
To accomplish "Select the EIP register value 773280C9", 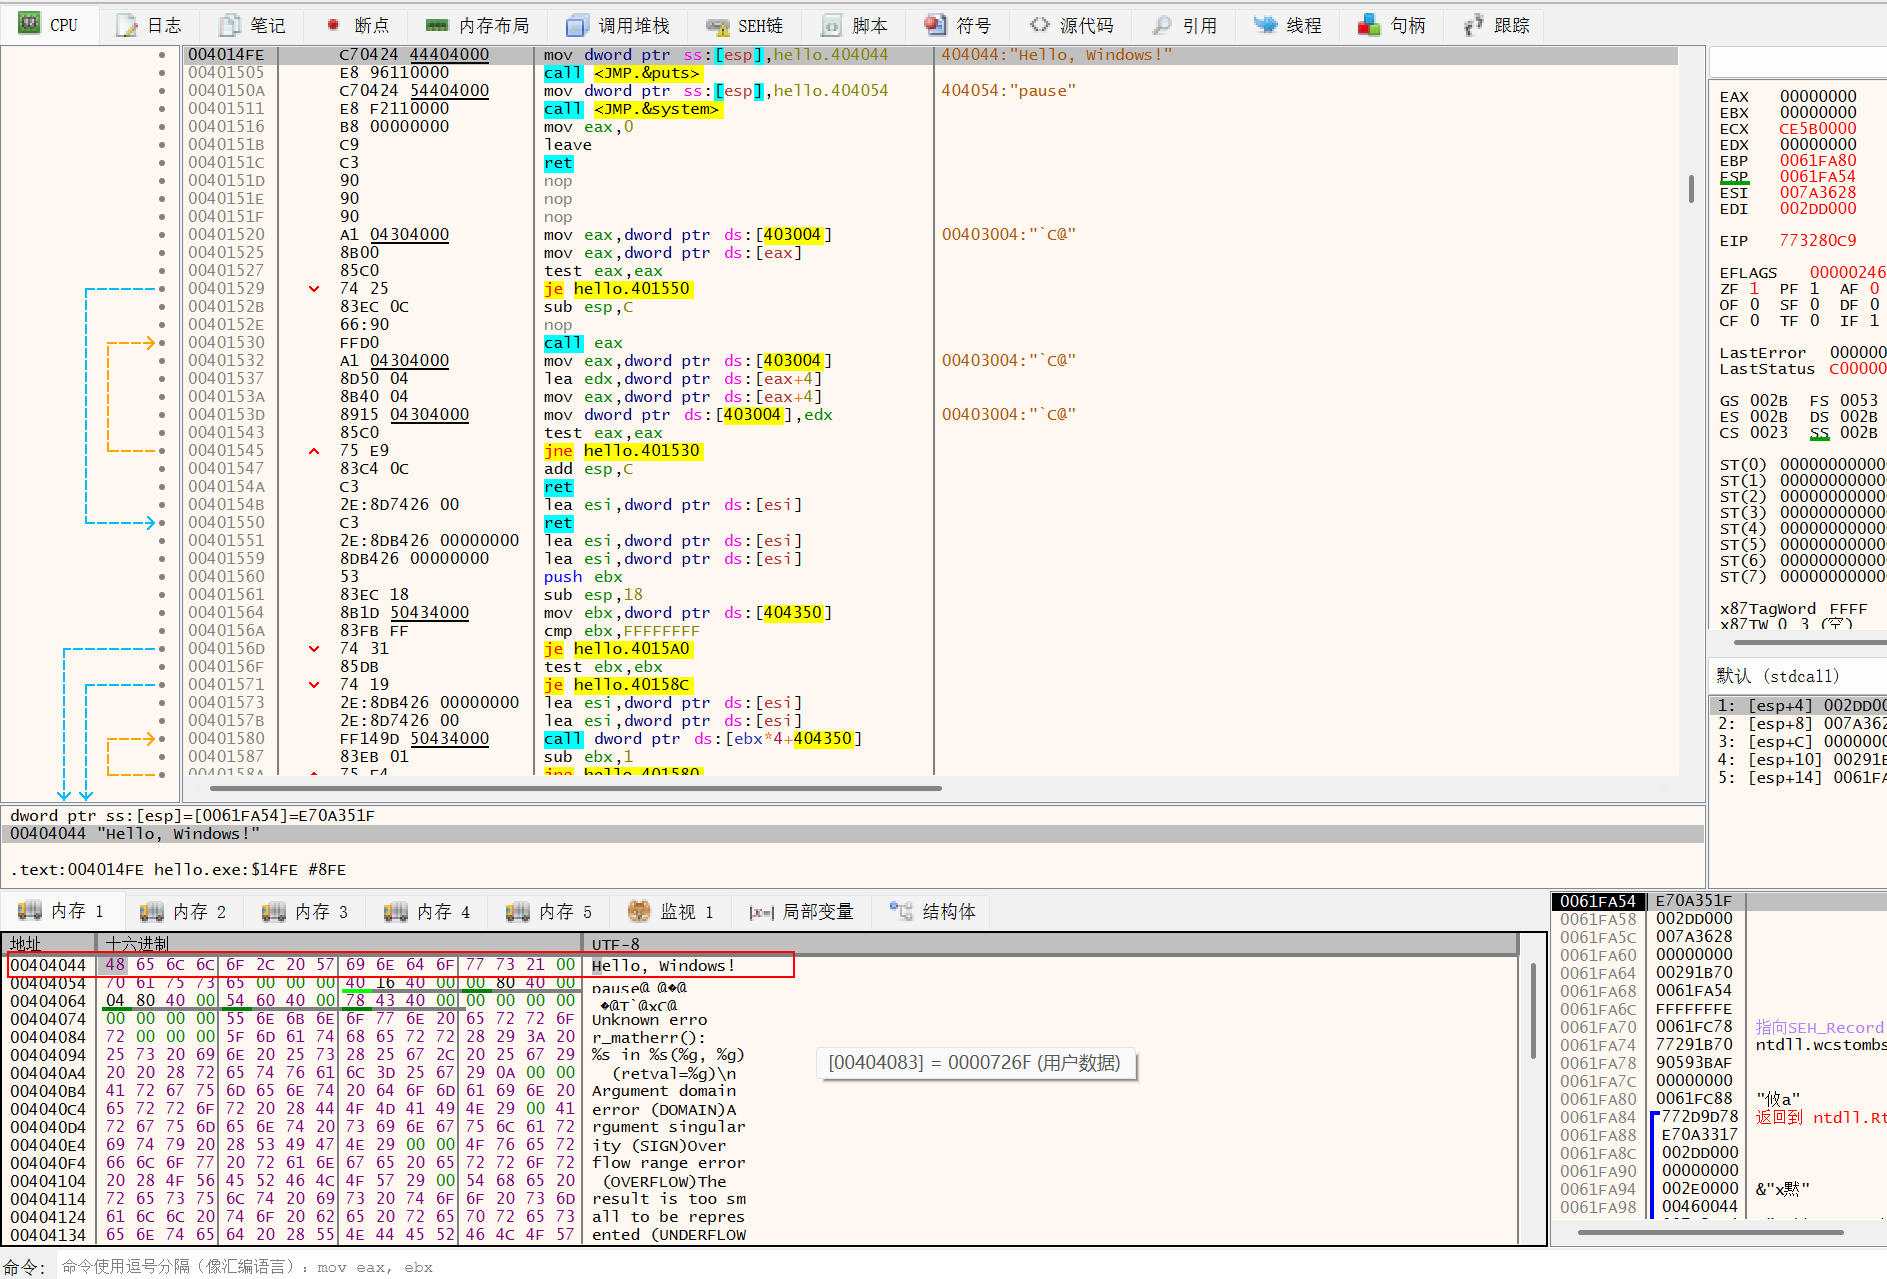I will coord(1817,241).
